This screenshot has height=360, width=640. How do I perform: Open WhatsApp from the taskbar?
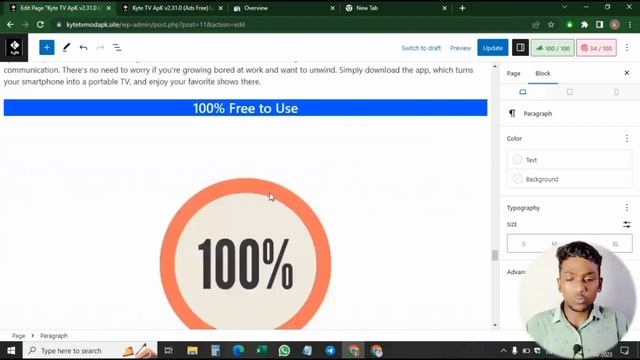284,351
